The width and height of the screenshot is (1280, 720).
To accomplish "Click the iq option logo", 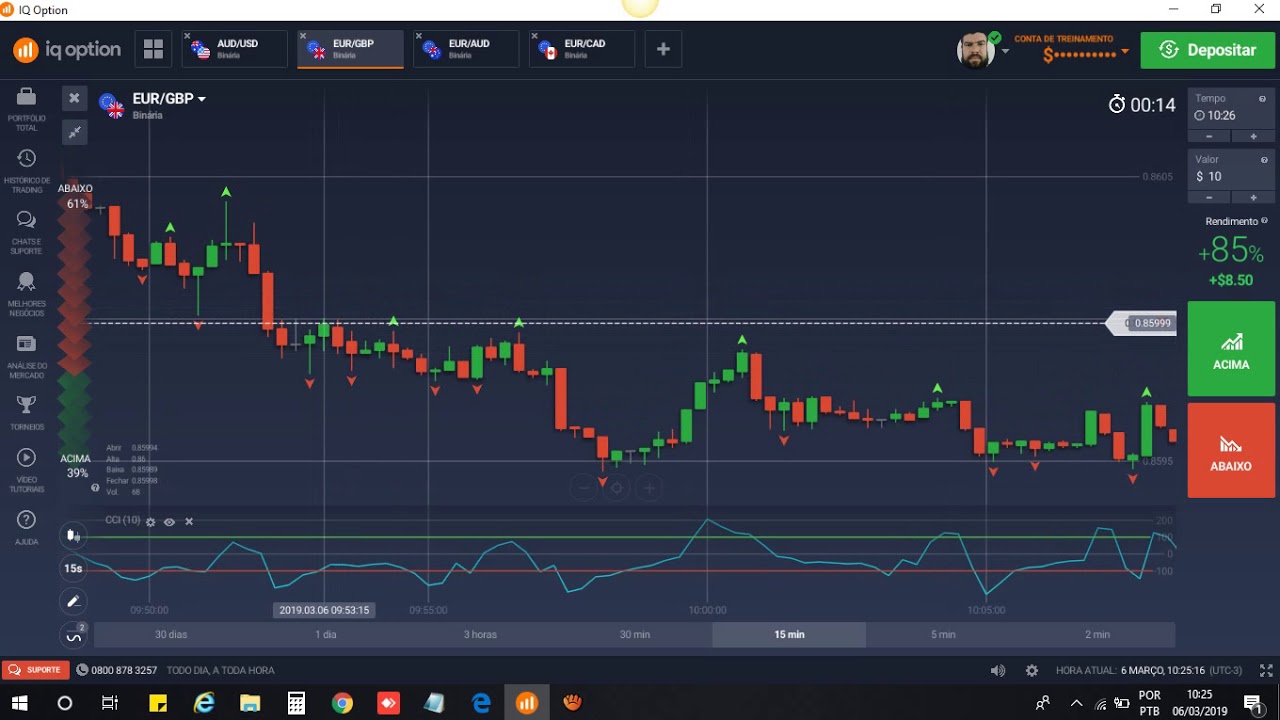I will [x=67, y=49].
